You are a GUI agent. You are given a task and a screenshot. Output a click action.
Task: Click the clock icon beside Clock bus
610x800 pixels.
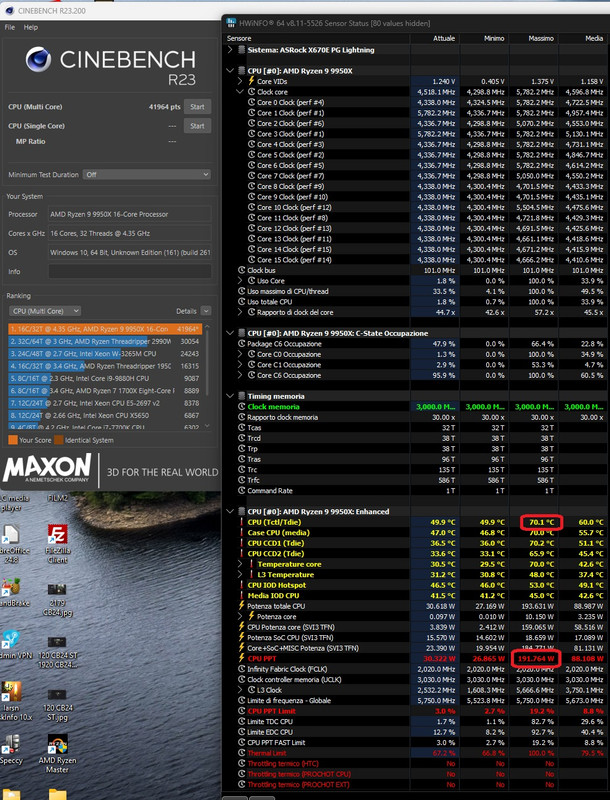242,270
